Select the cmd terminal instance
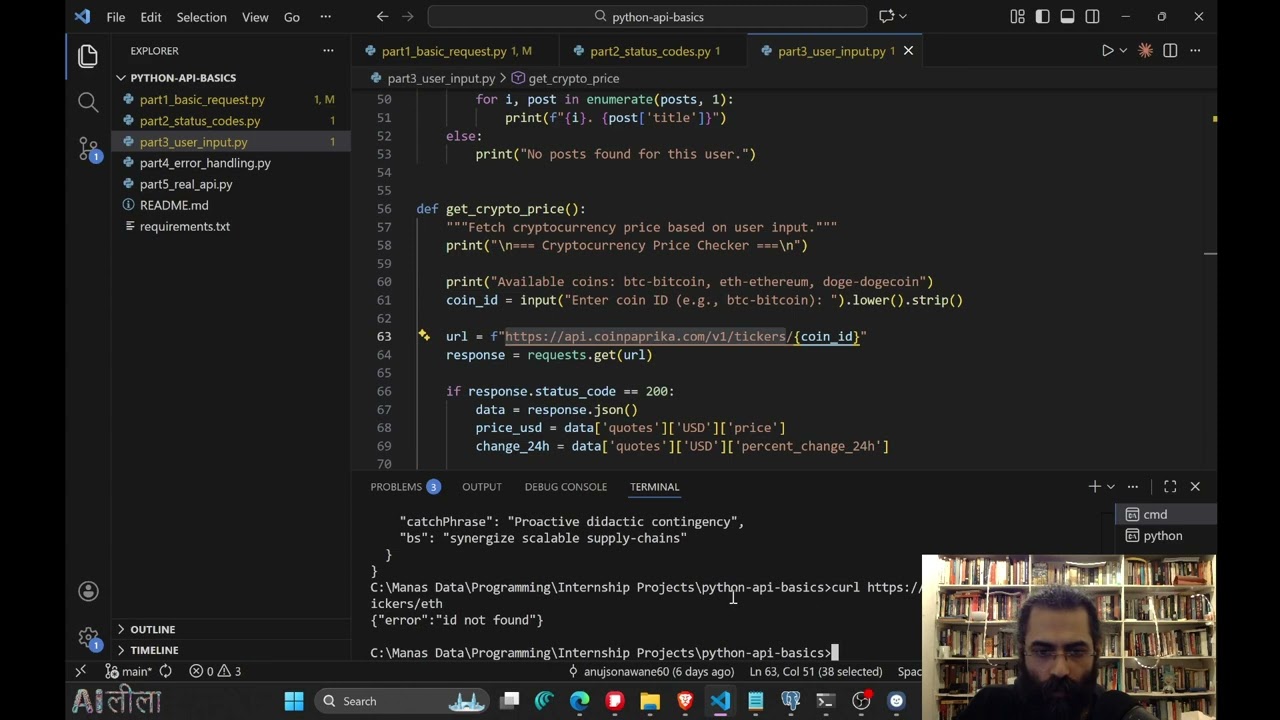 (1166, 514)
